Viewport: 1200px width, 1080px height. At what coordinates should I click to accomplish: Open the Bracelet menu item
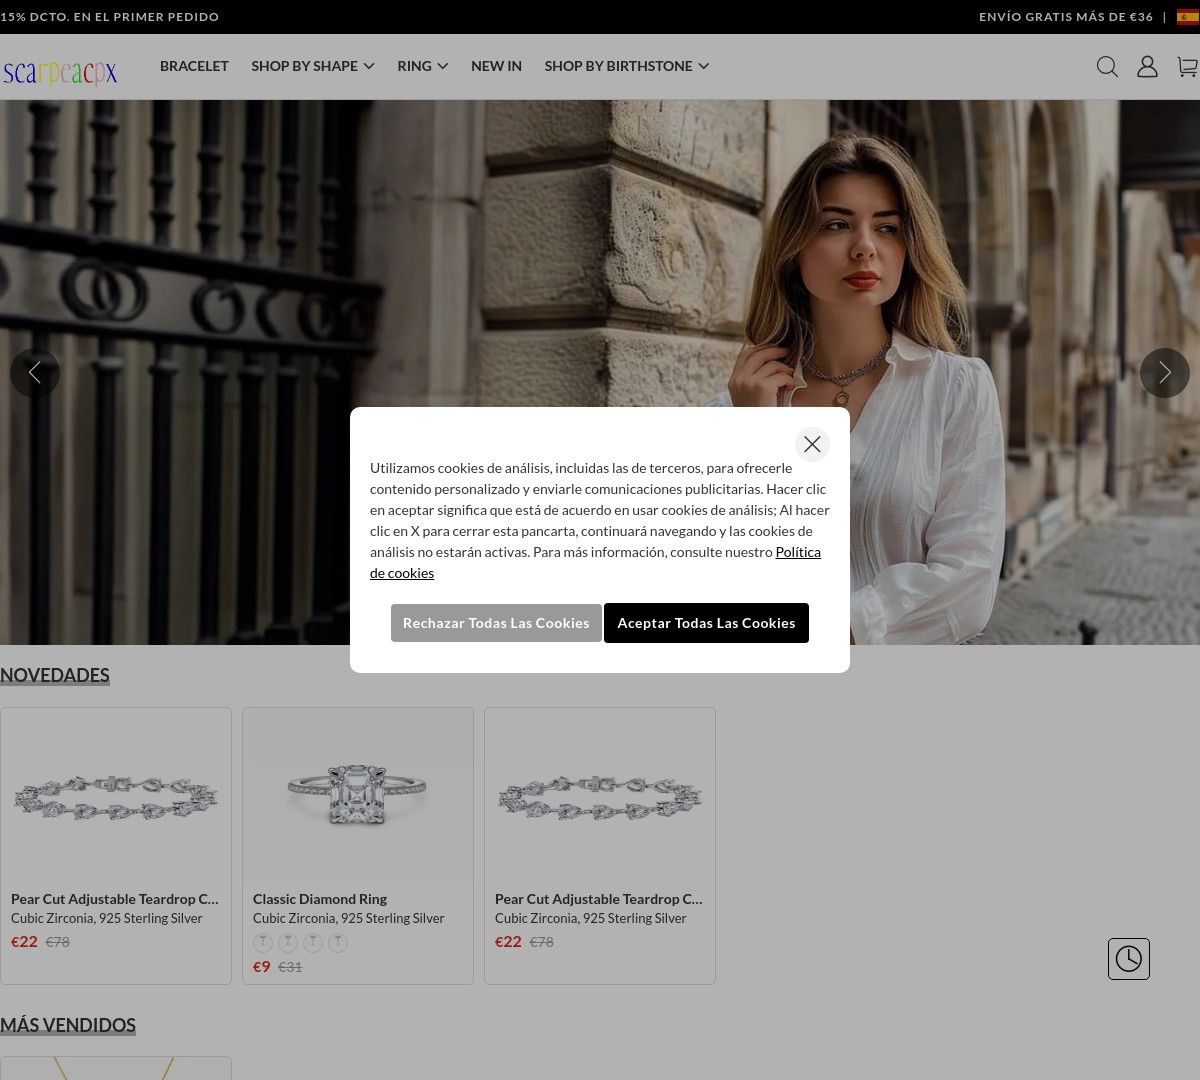coord(194,66)
